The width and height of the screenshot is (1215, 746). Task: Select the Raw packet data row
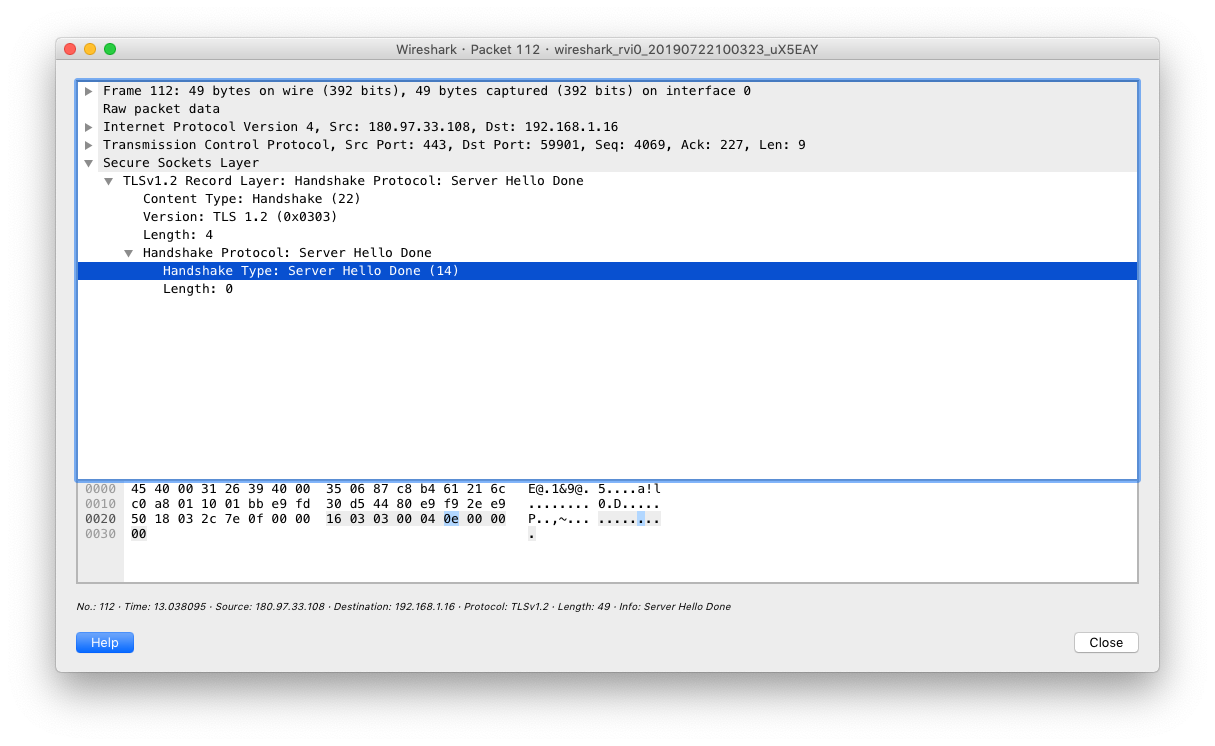tap(161, 109)
